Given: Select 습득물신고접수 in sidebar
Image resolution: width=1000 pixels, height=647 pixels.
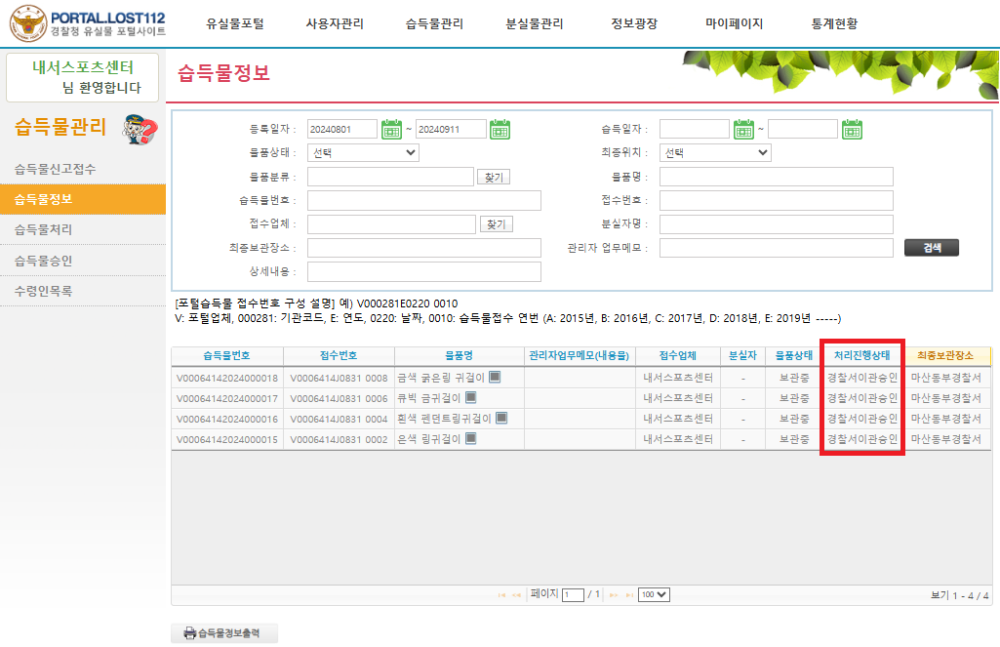Looking at the screenshot, I should [83, 169].
